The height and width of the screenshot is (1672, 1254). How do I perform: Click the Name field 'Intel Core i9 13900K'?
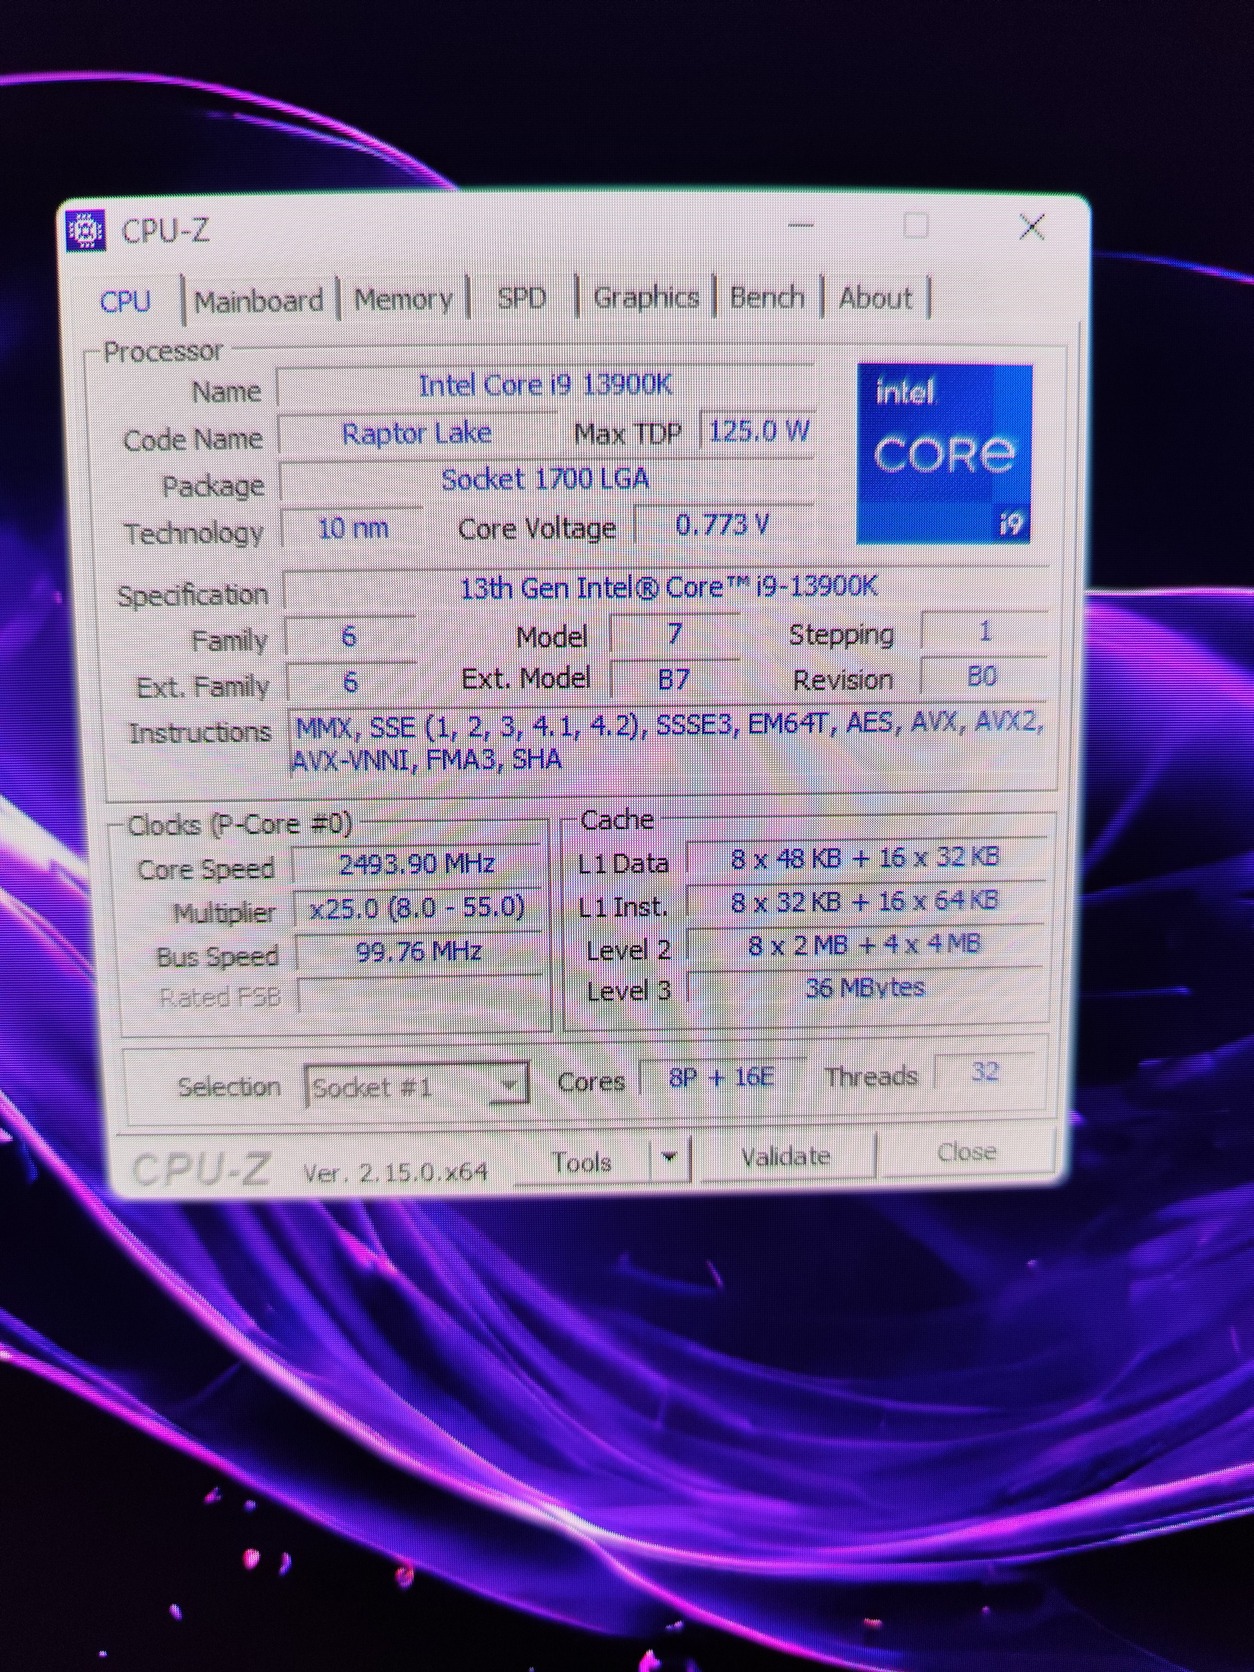click(545, 386)
